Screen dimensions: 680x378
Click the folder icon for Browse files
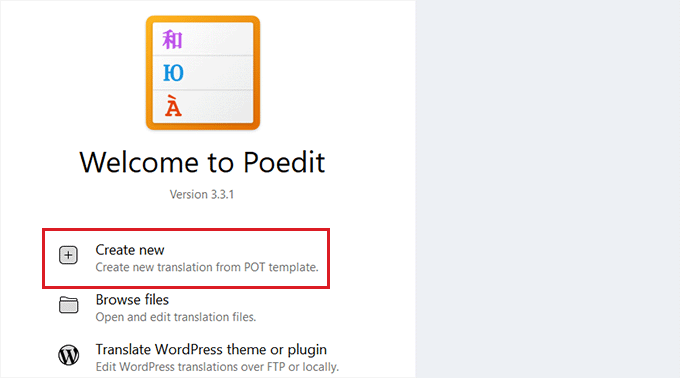coord(69,305)
